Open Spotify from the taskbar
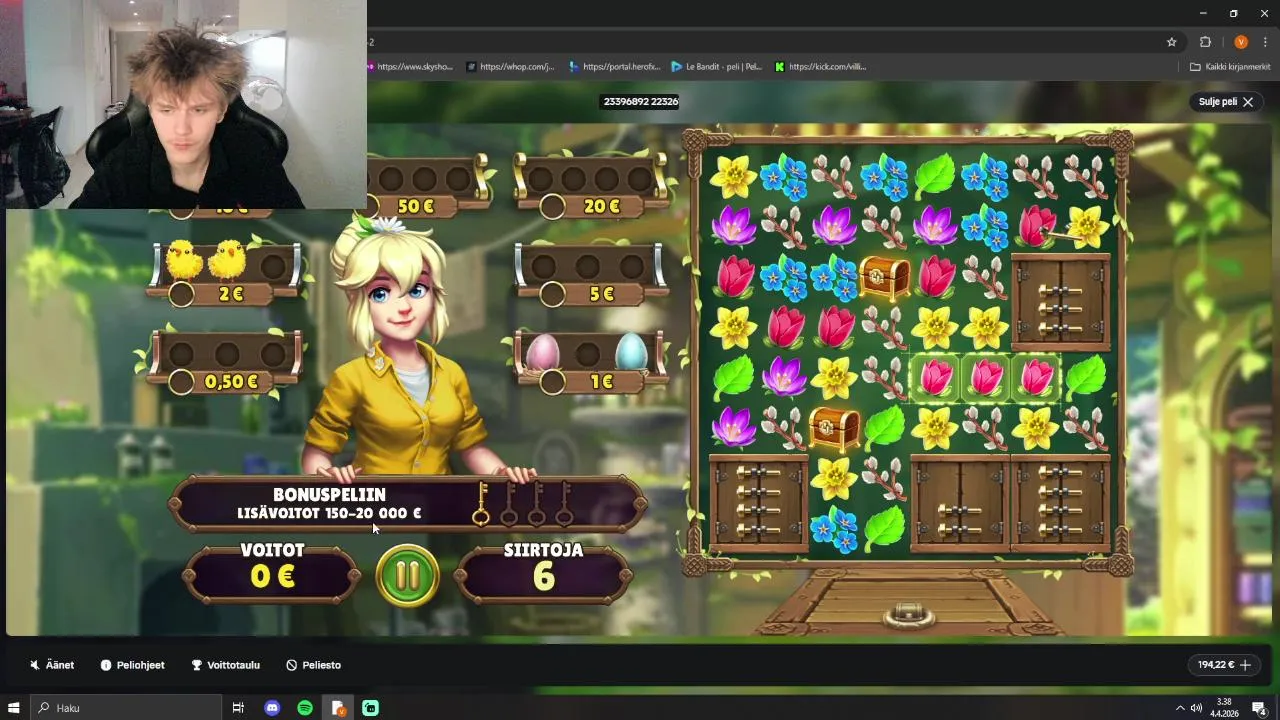The height and width of the screenshot is (720, 1280). pyautogui.click(x=305, y=708)
